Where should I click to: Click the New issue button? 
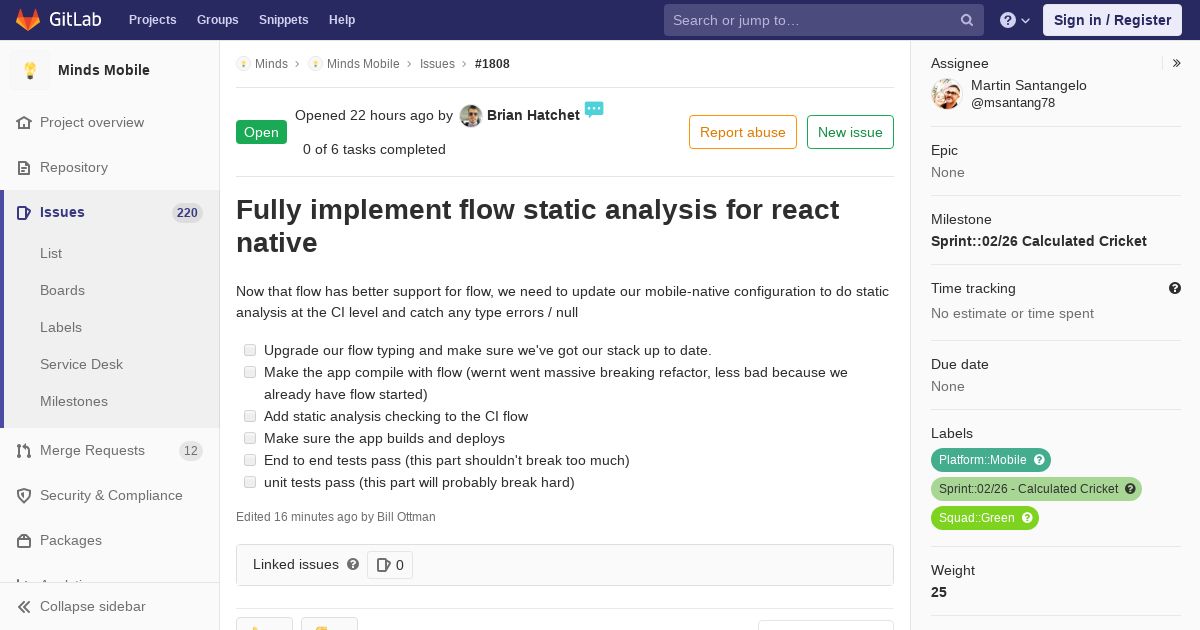pos(850,132)
